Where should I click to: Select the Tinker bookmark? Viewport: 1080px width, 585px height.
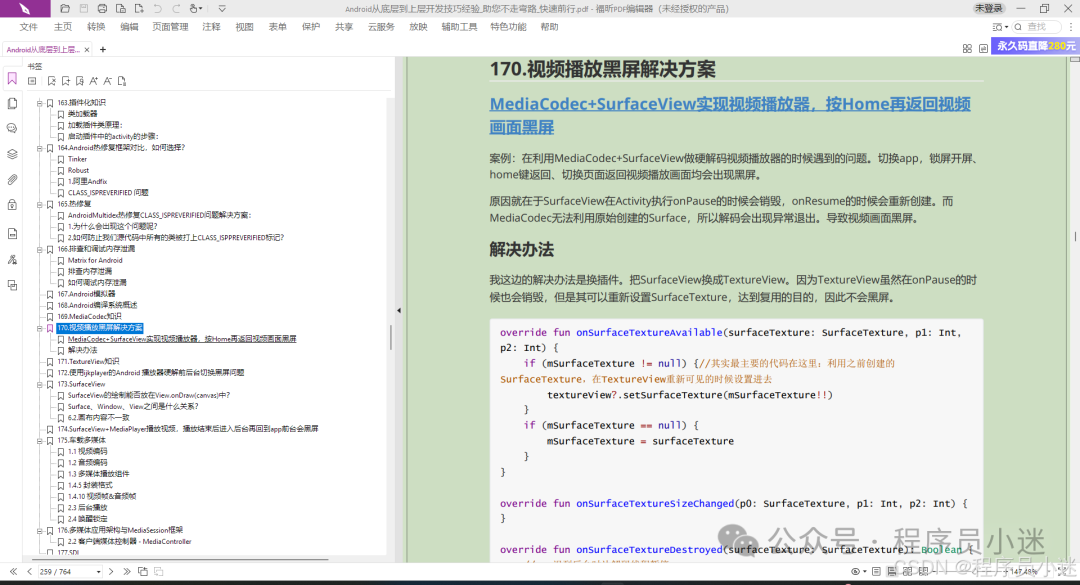coord(77,159)
